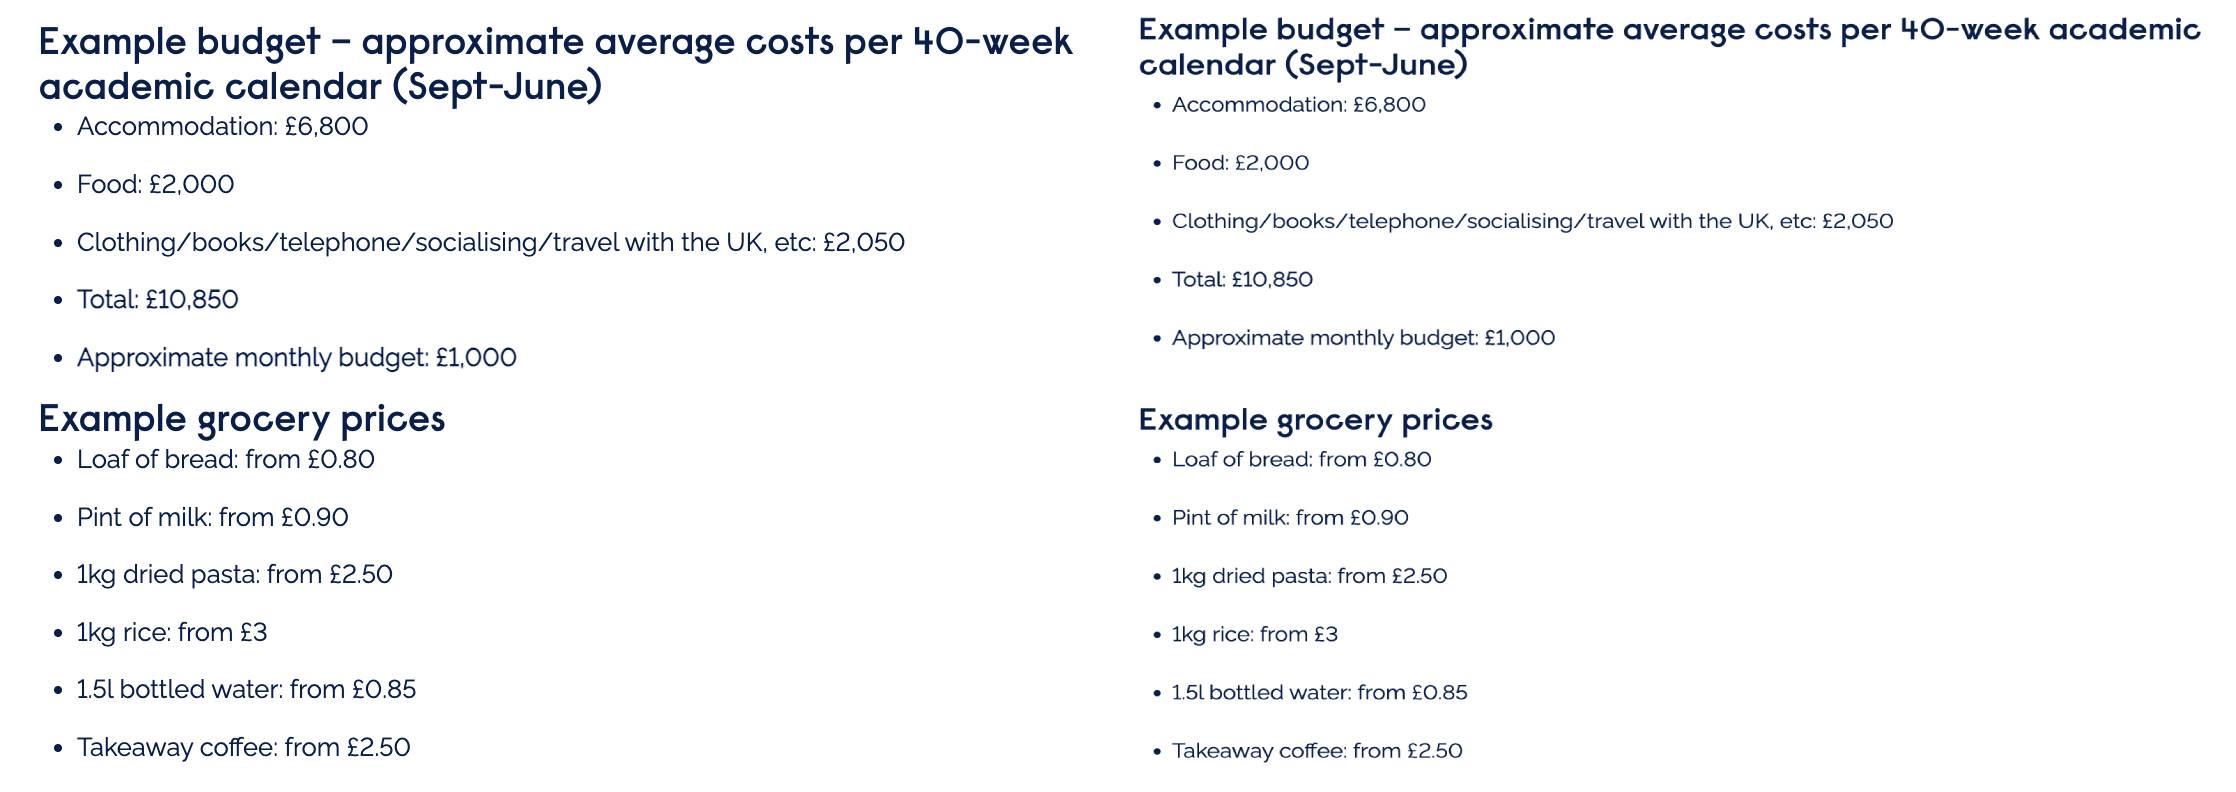Screen dimensions: 2236x792
Task: Select 'Accommodation: £6,800' in the smaller-text list
Action: tap(1298, 105)
